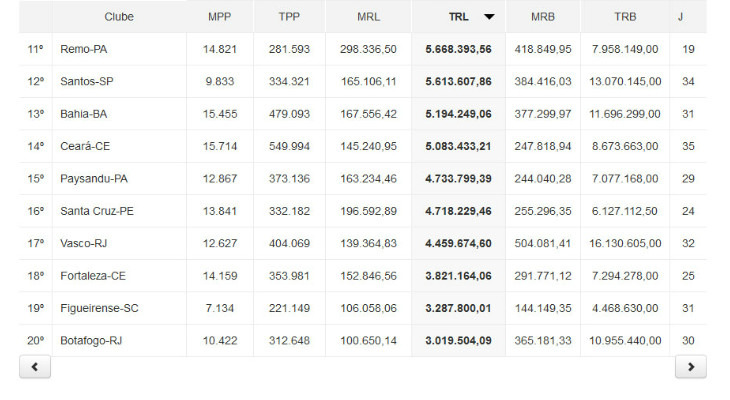
Task: Select the Vasco-RJ row
Action: tap(85, 243)
